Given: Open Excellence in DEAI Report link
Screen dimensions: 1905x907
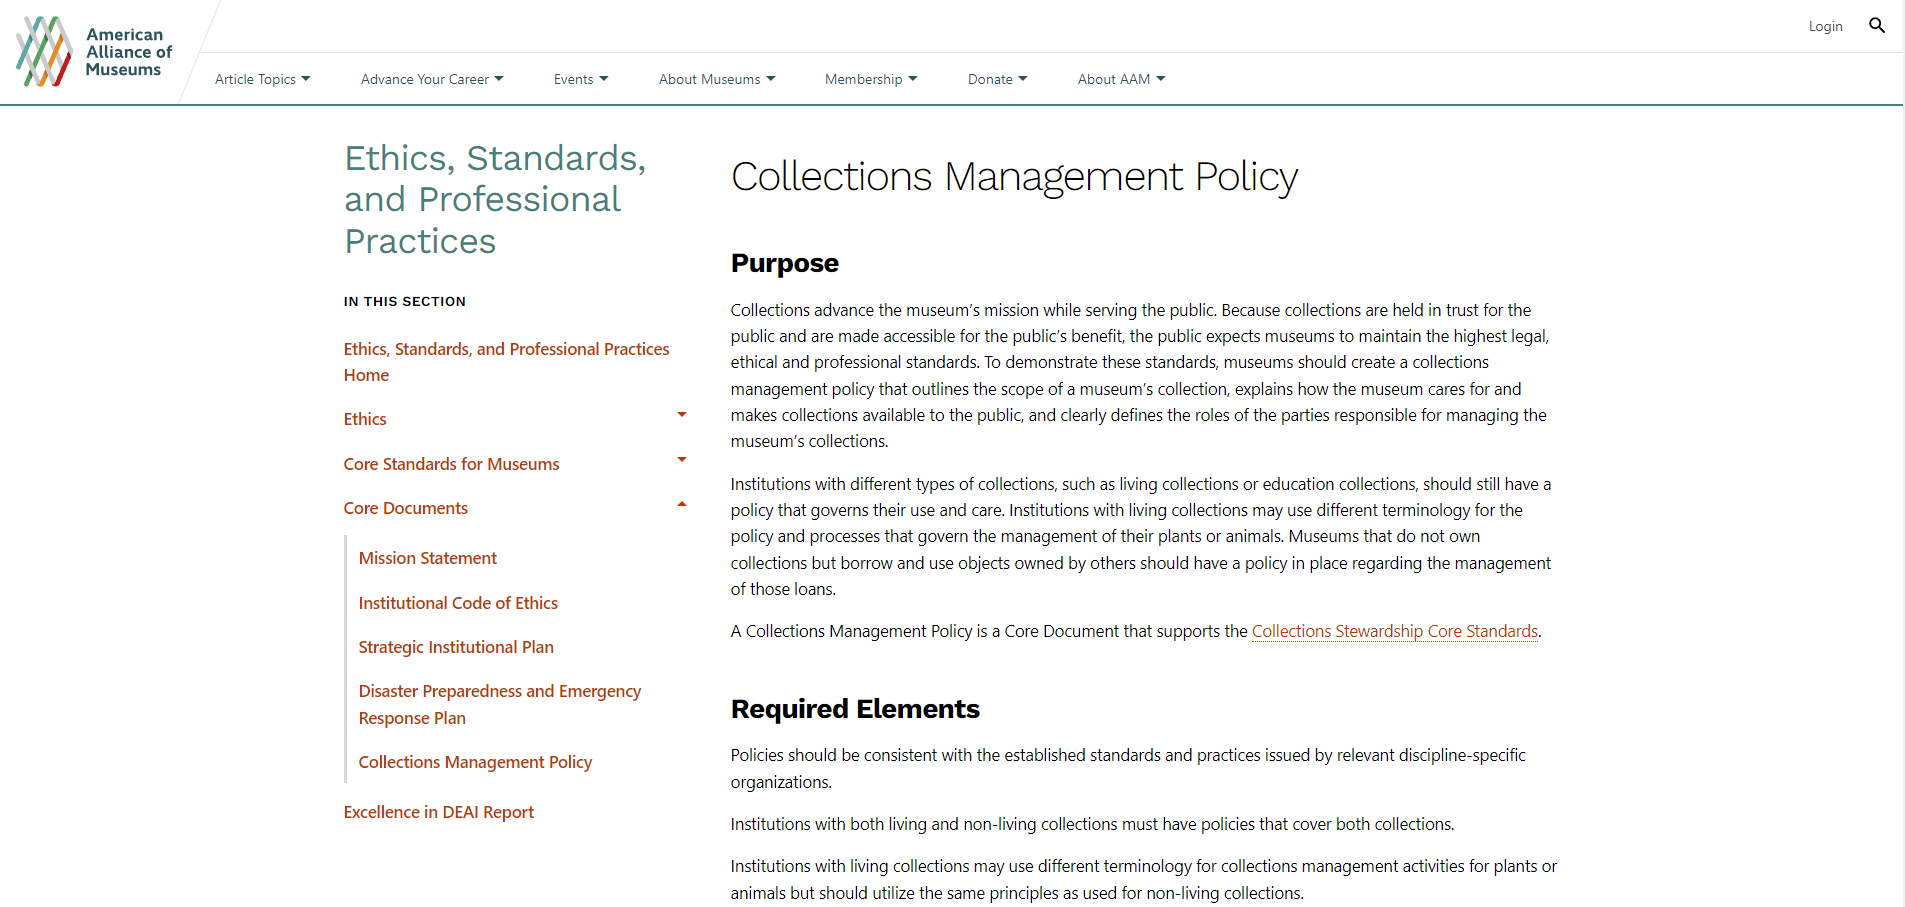Looking at the screenshot, I should coord(438,812).
